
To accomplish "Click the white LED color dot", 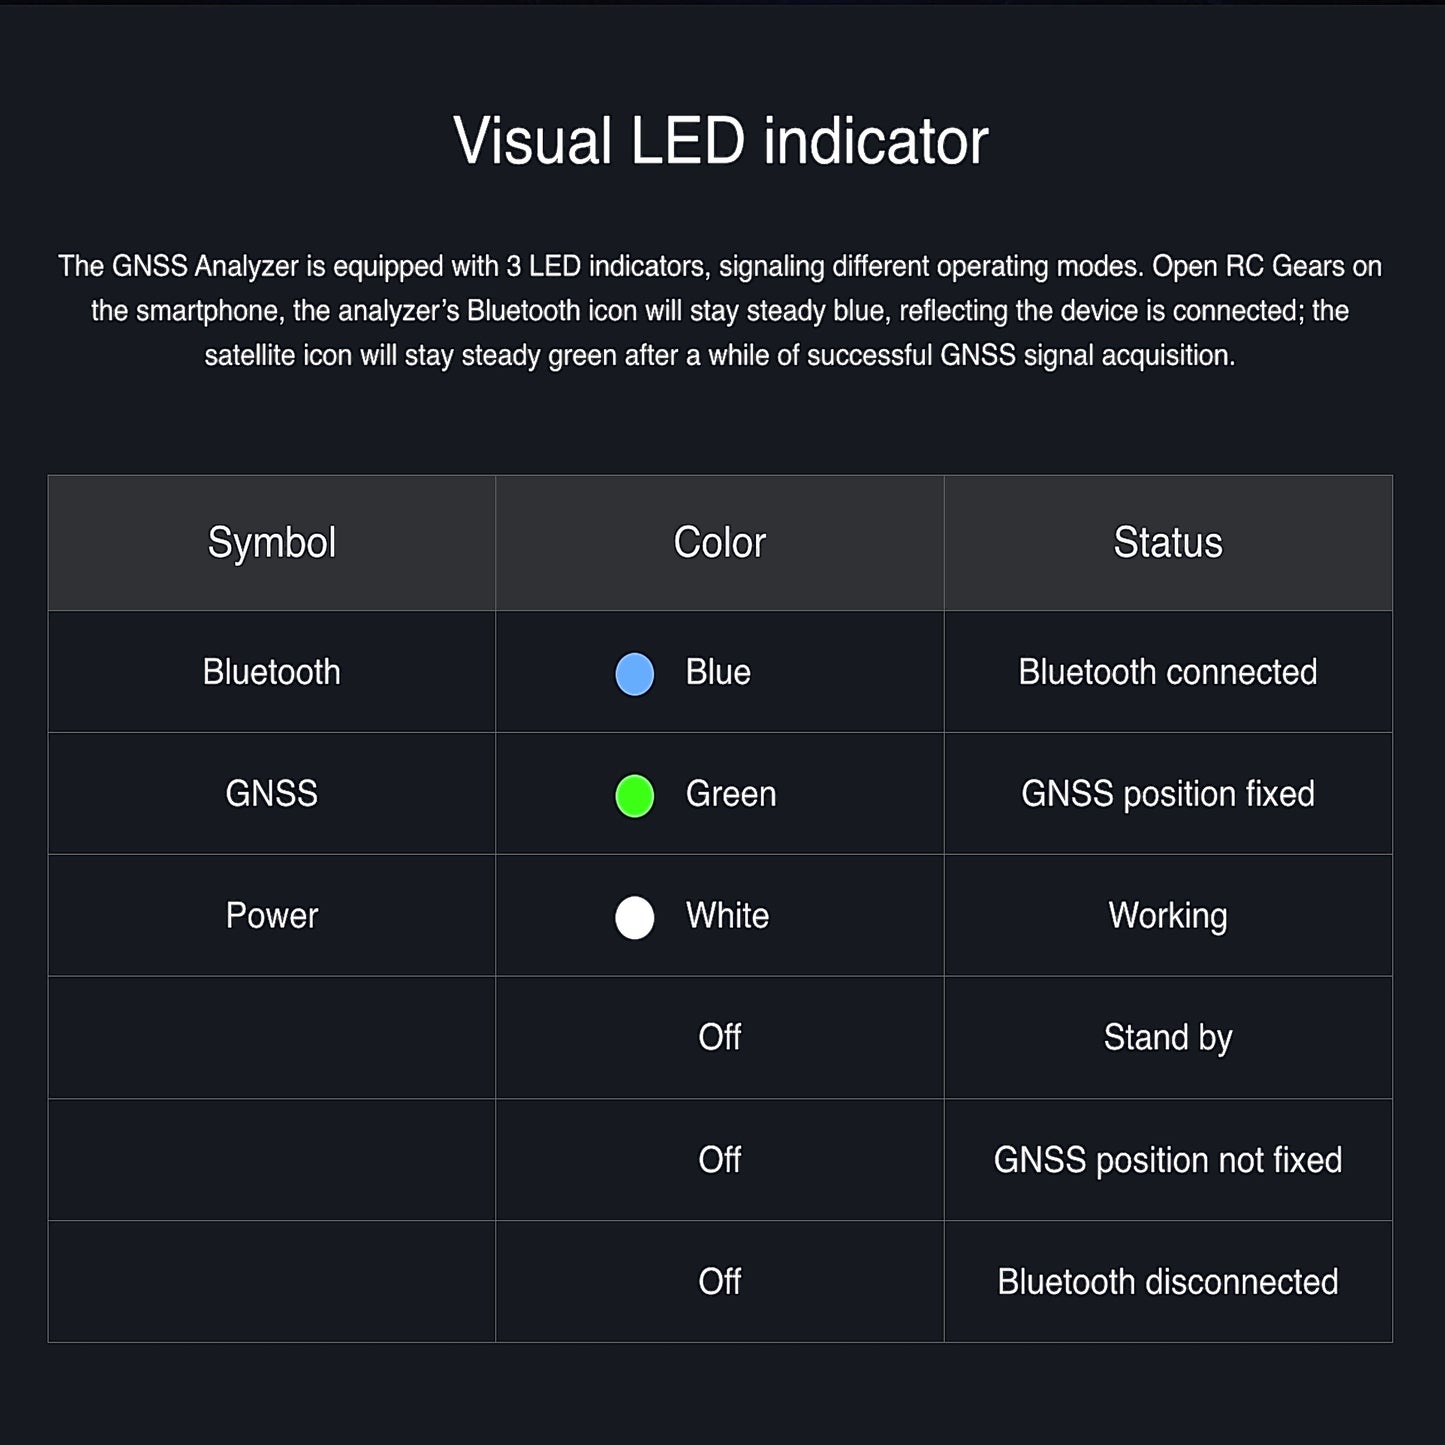I will [634, 918].
